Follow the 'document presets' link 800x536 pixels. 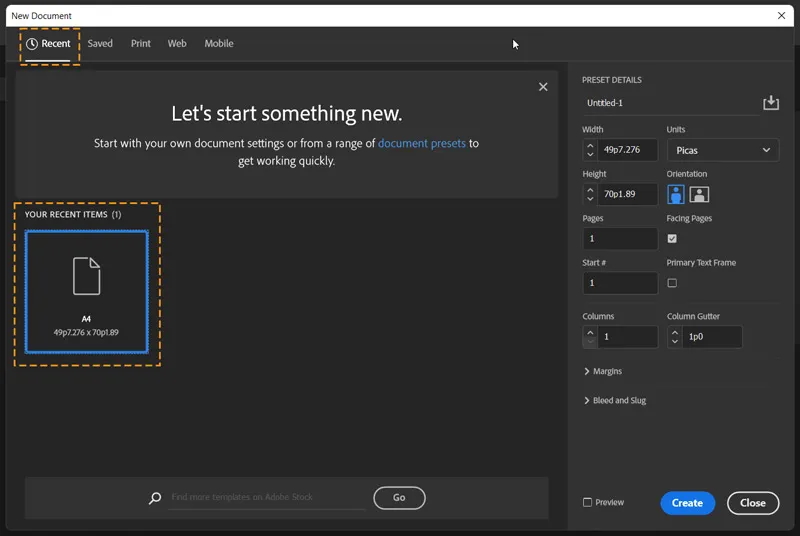click(x=421, y=143)
